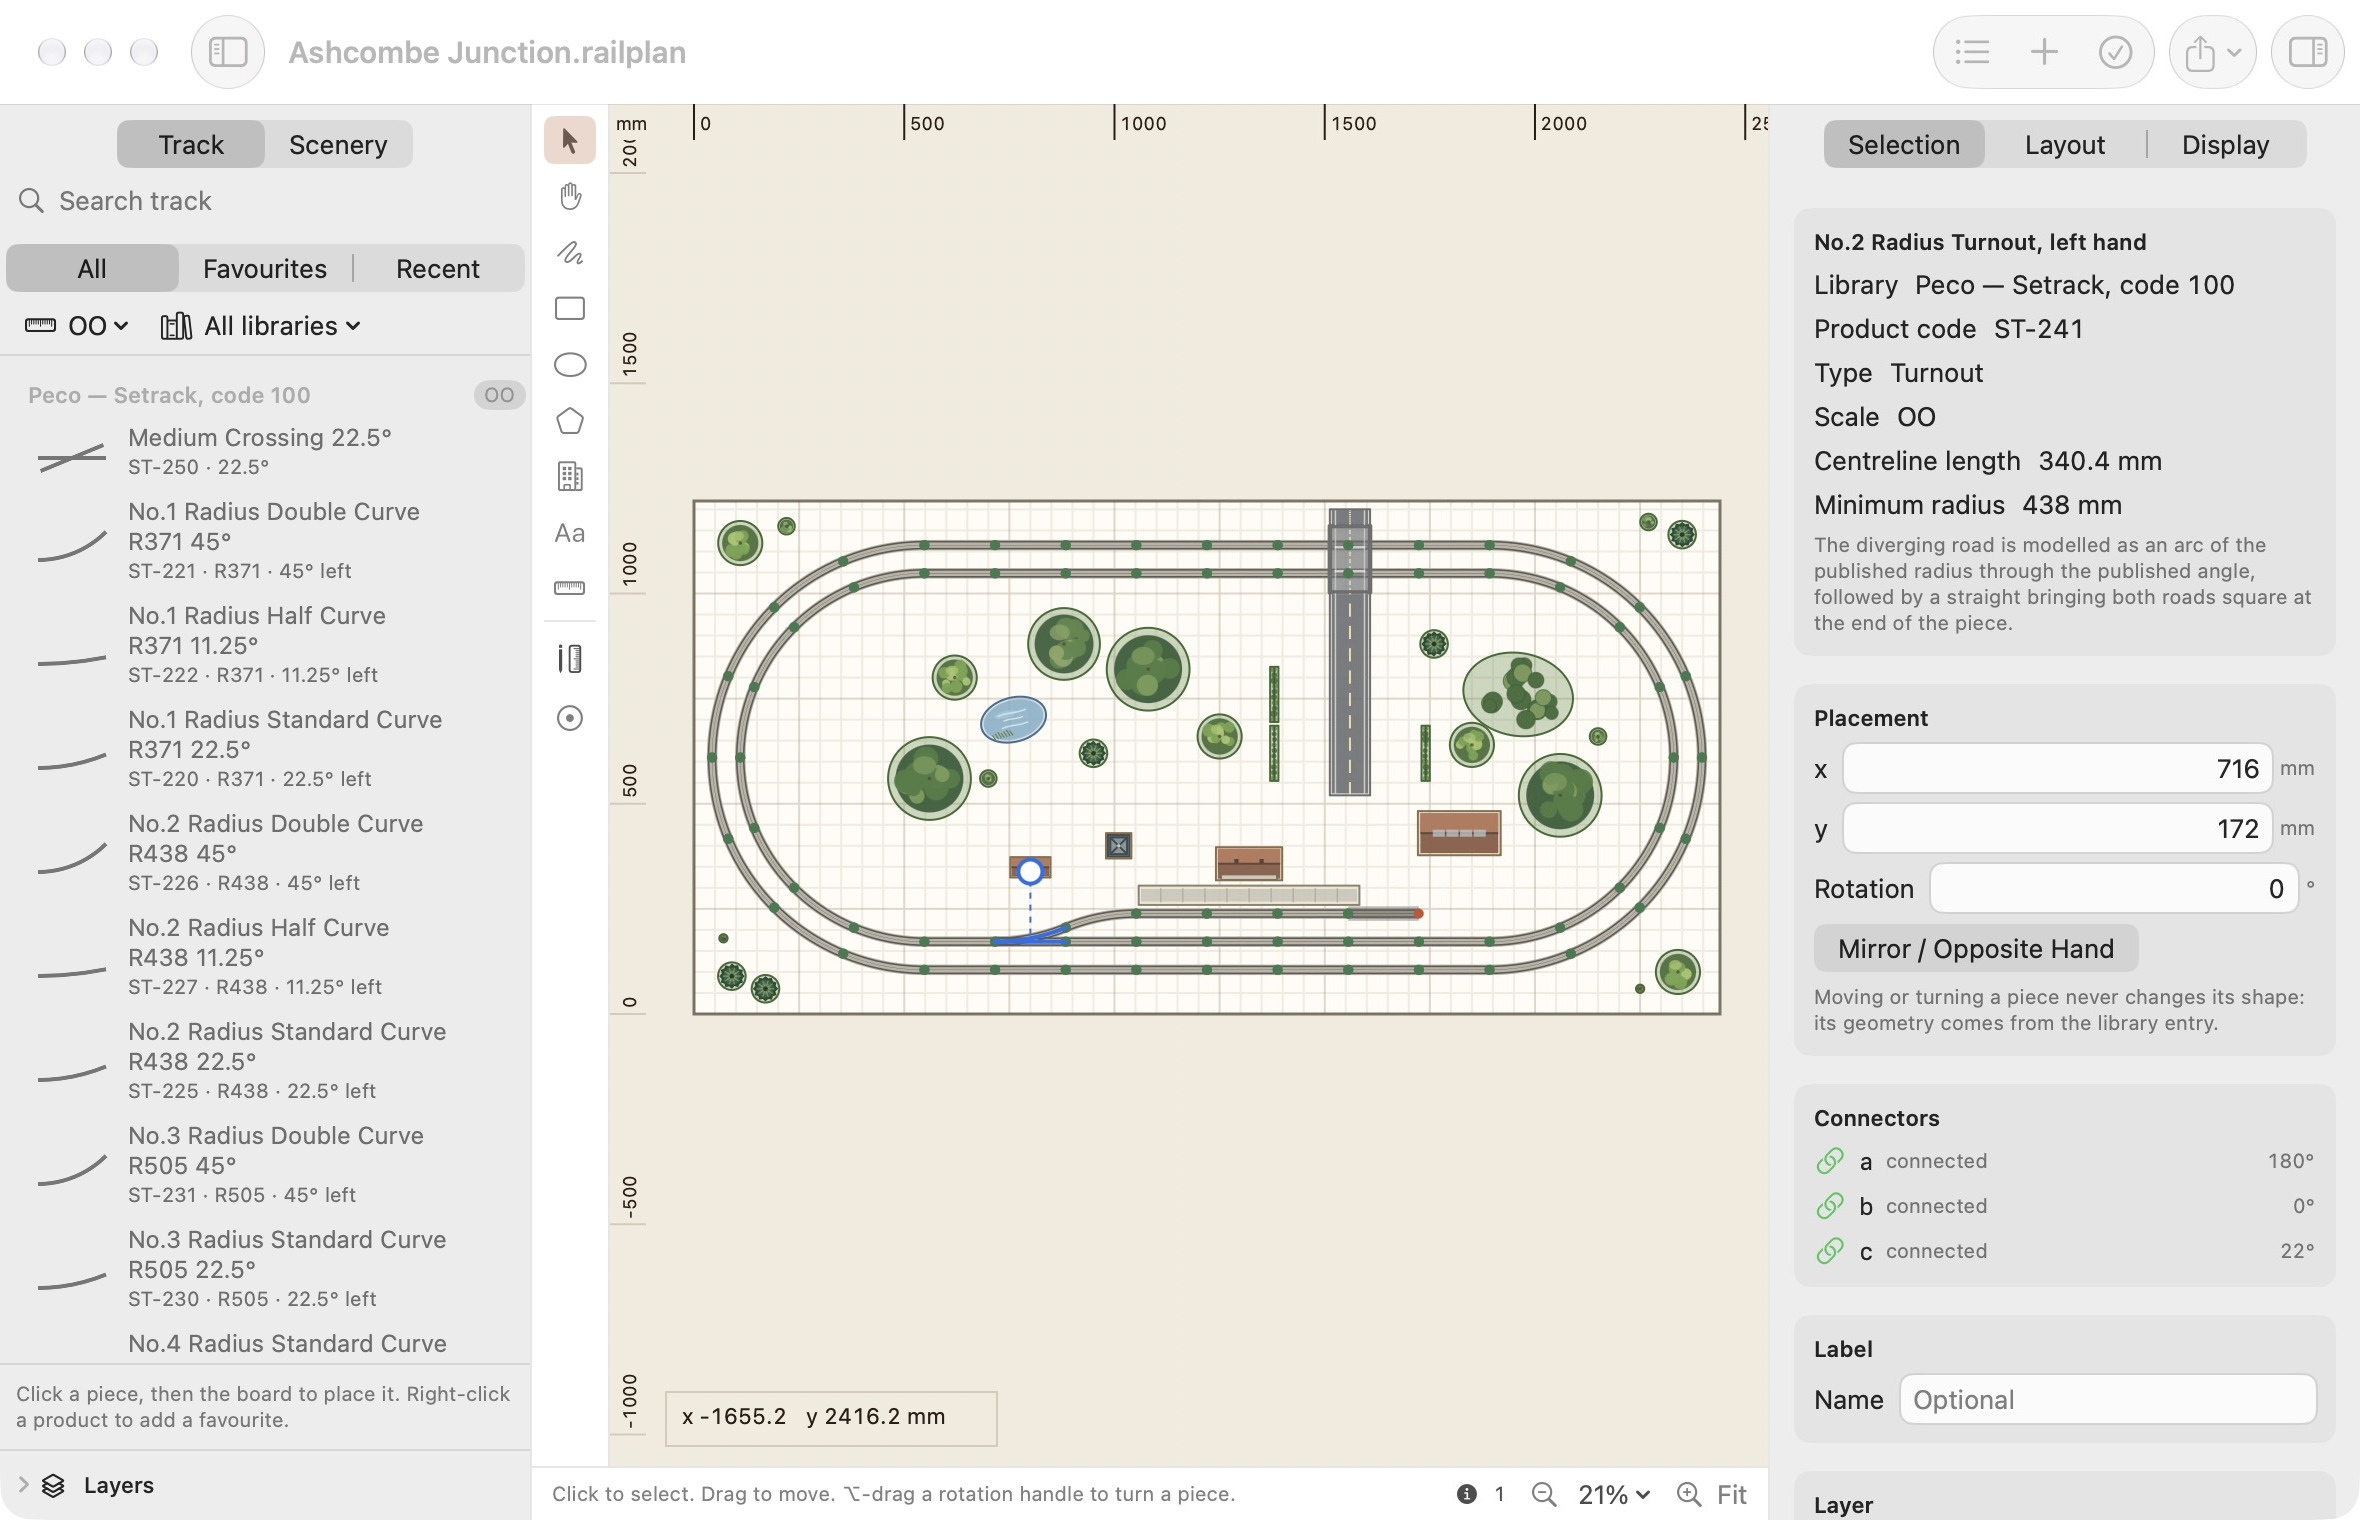Click the Fit zoom button
2360x1520 pixels.
tap(1731, 1494)
